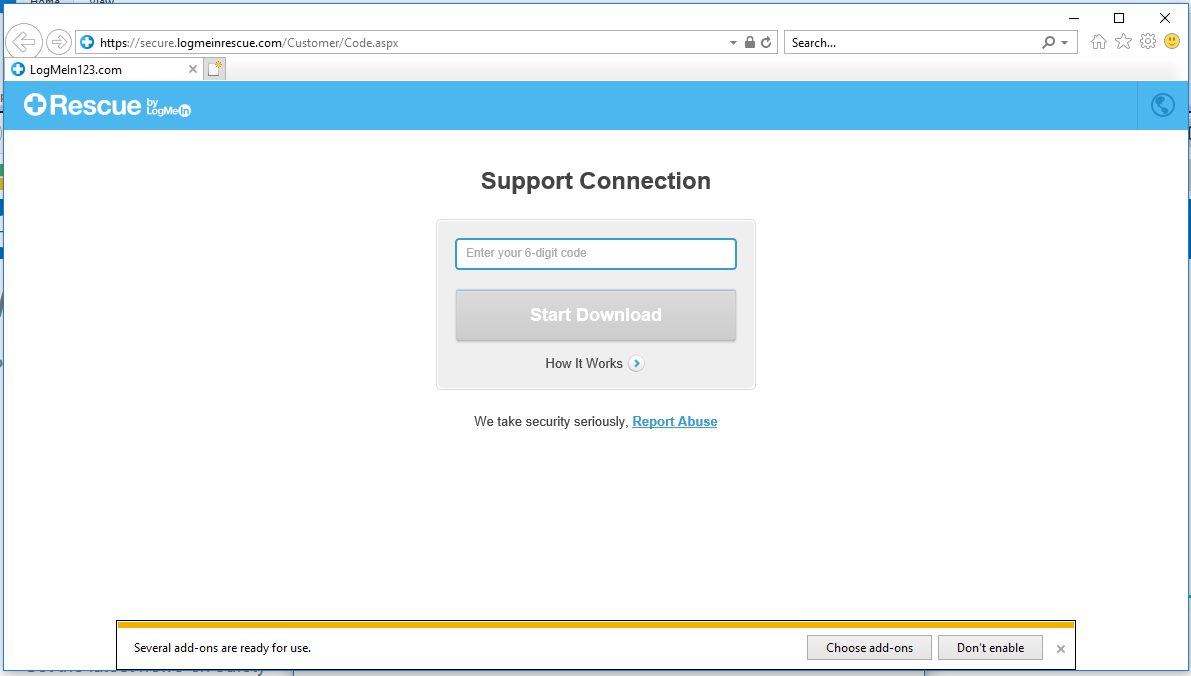Focus the 6-digit code input field

(596, 254)
